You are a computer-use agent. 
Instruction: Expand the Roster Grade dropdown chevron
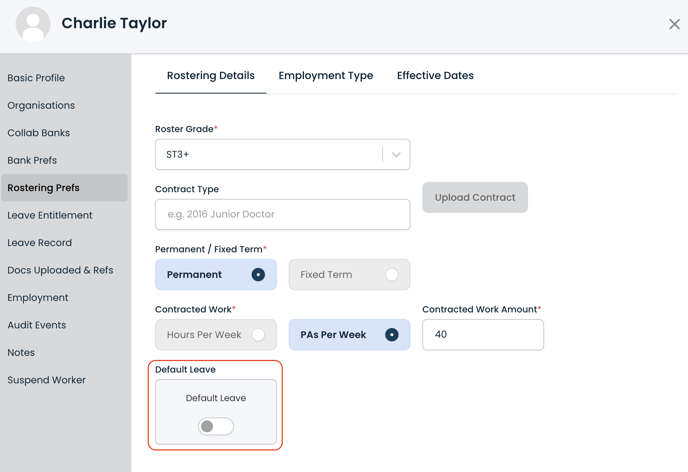click(x=396, y=154)
